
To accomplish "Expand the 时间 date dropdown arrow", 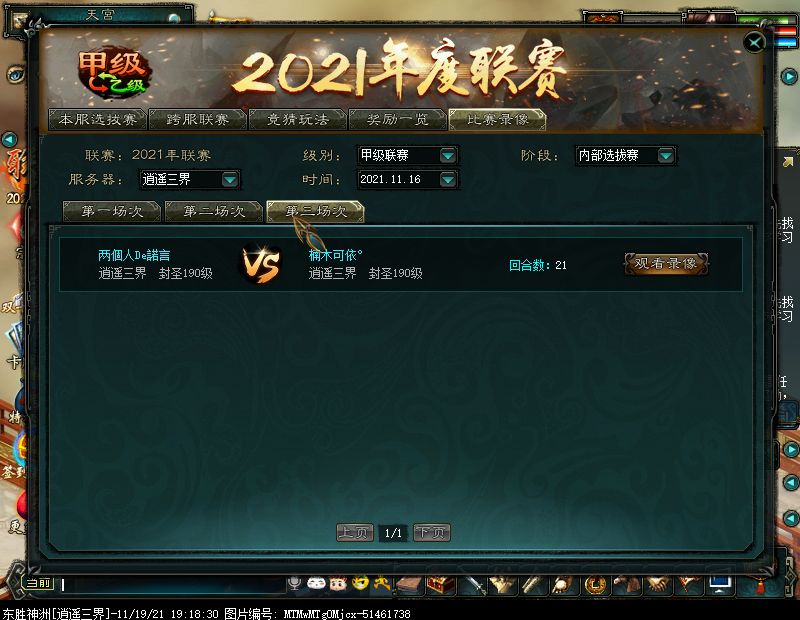I will pos(447,180).
